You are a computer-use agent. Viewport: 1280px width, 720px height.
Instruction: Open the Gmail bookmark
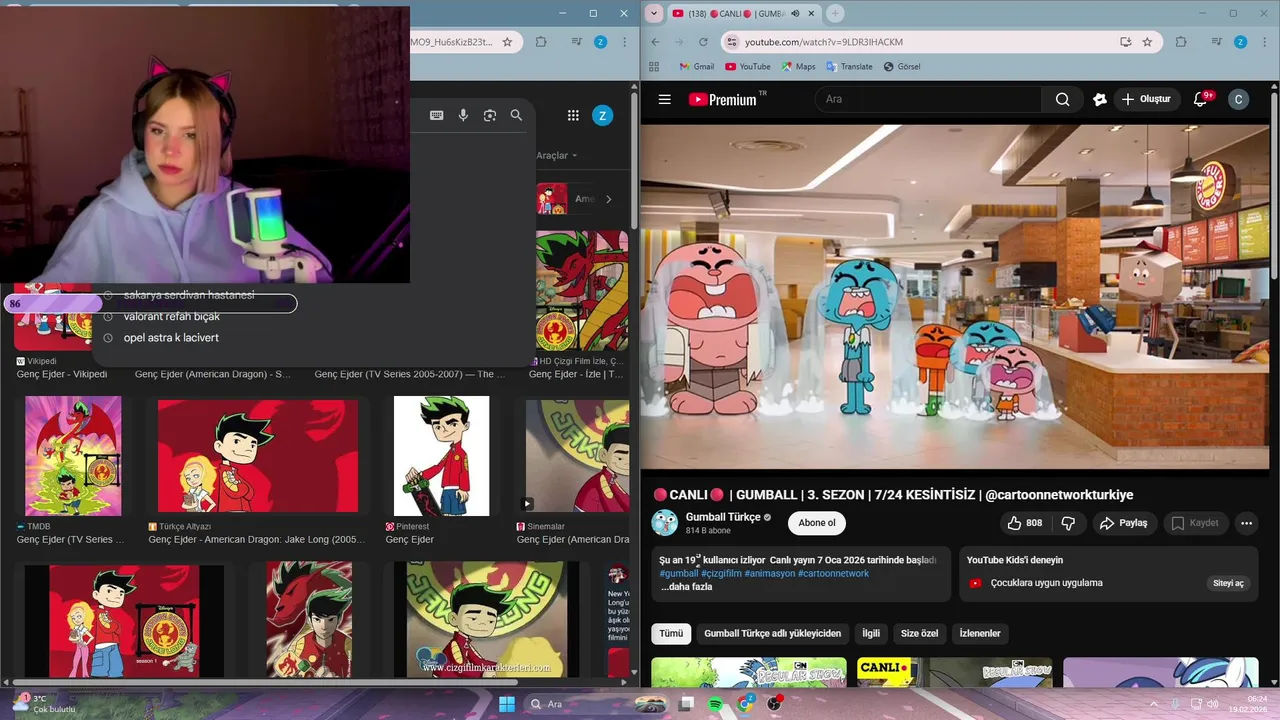pos(697,67)
